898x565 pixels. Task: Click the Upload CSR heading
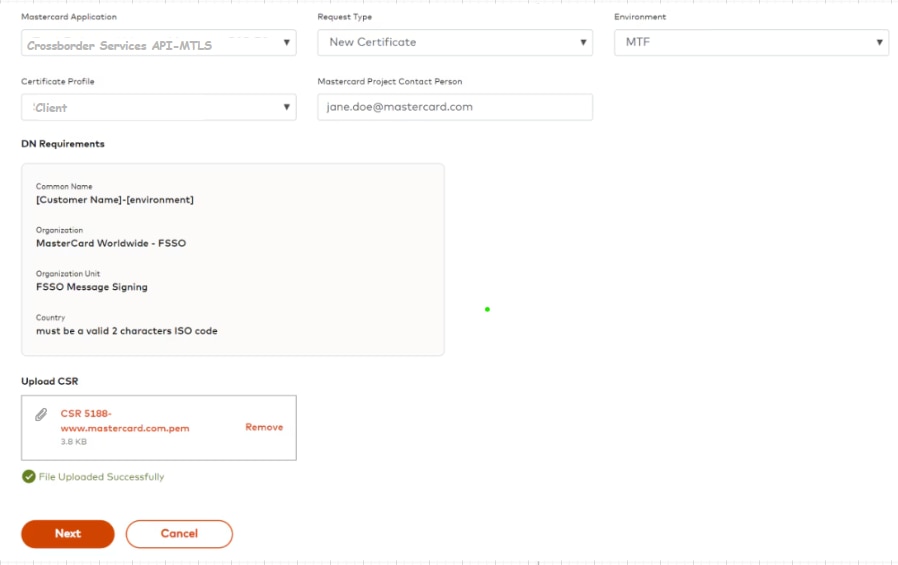click(49, 382)
